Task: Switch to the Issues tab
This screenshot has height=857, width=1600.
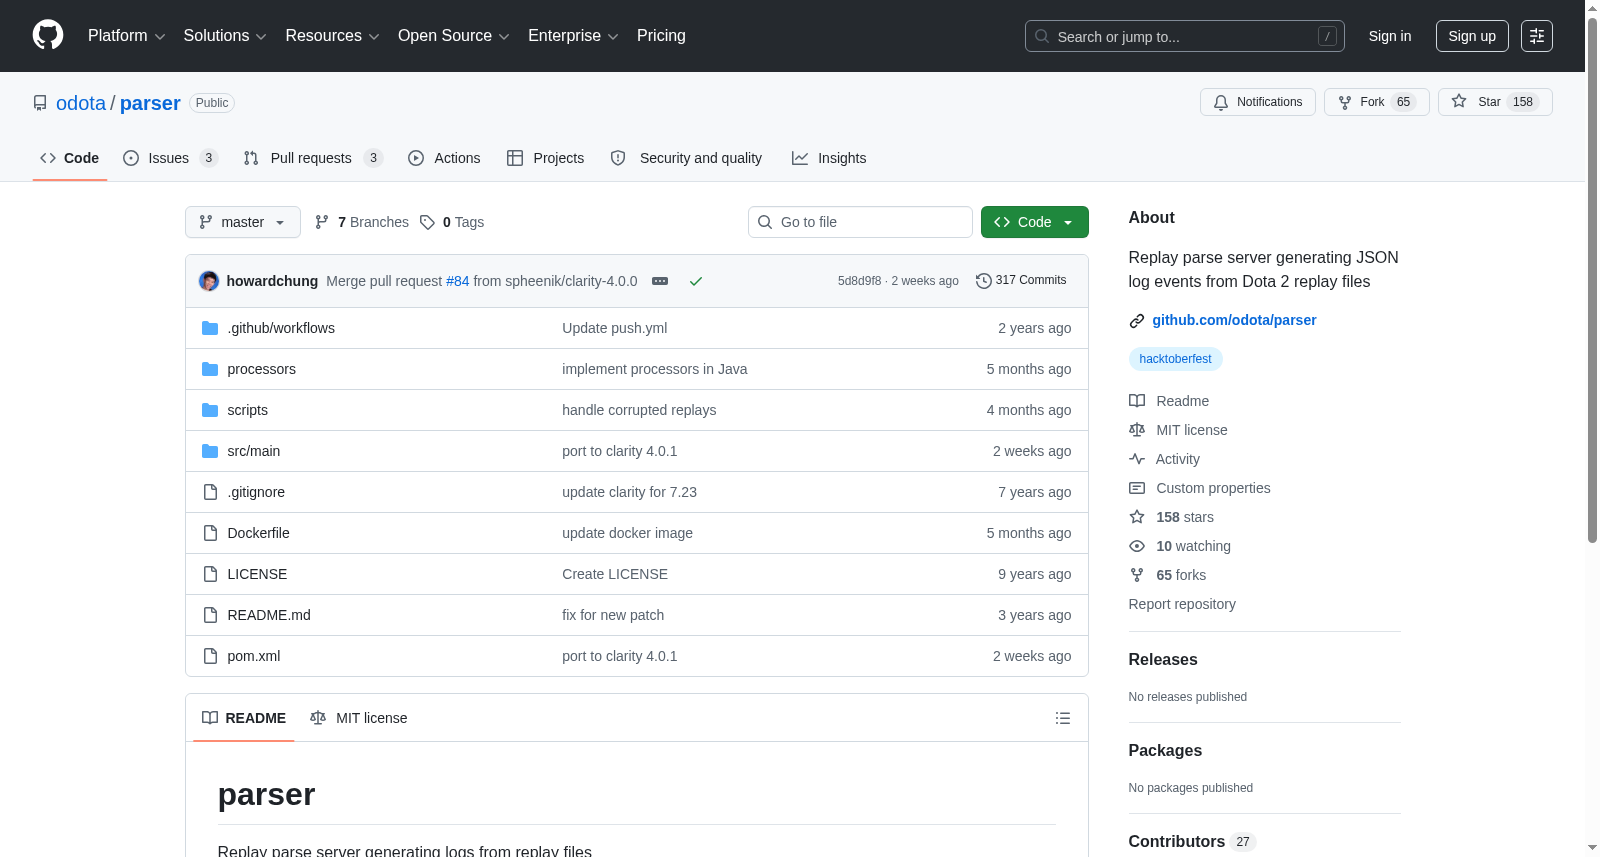Action: 170,158
